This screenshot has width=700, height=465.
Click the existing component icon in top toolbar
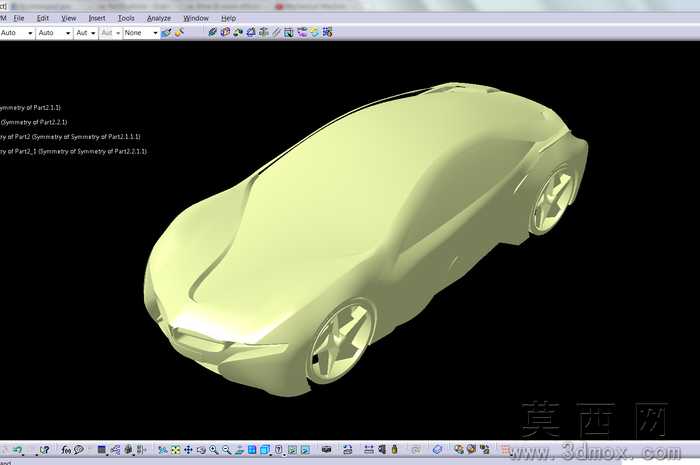pos(225,32)
